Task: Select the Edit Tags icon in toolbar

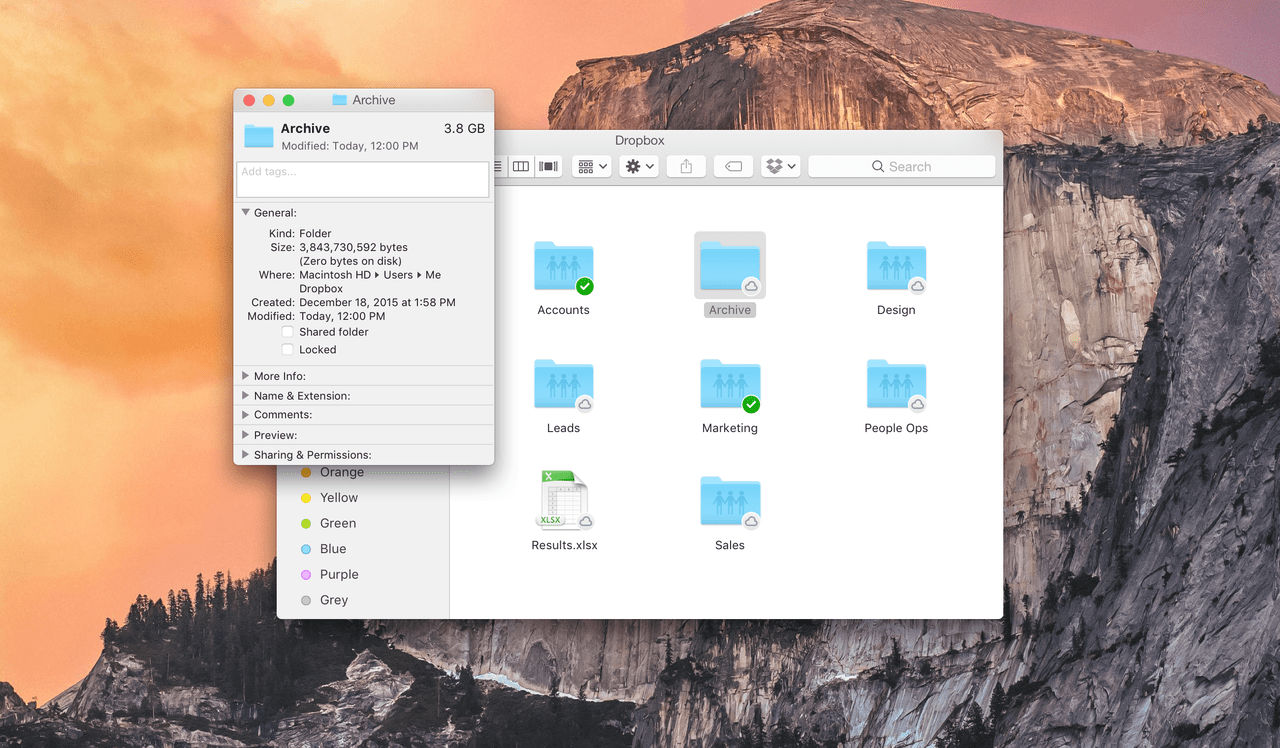Action: [x=733, y=166]
